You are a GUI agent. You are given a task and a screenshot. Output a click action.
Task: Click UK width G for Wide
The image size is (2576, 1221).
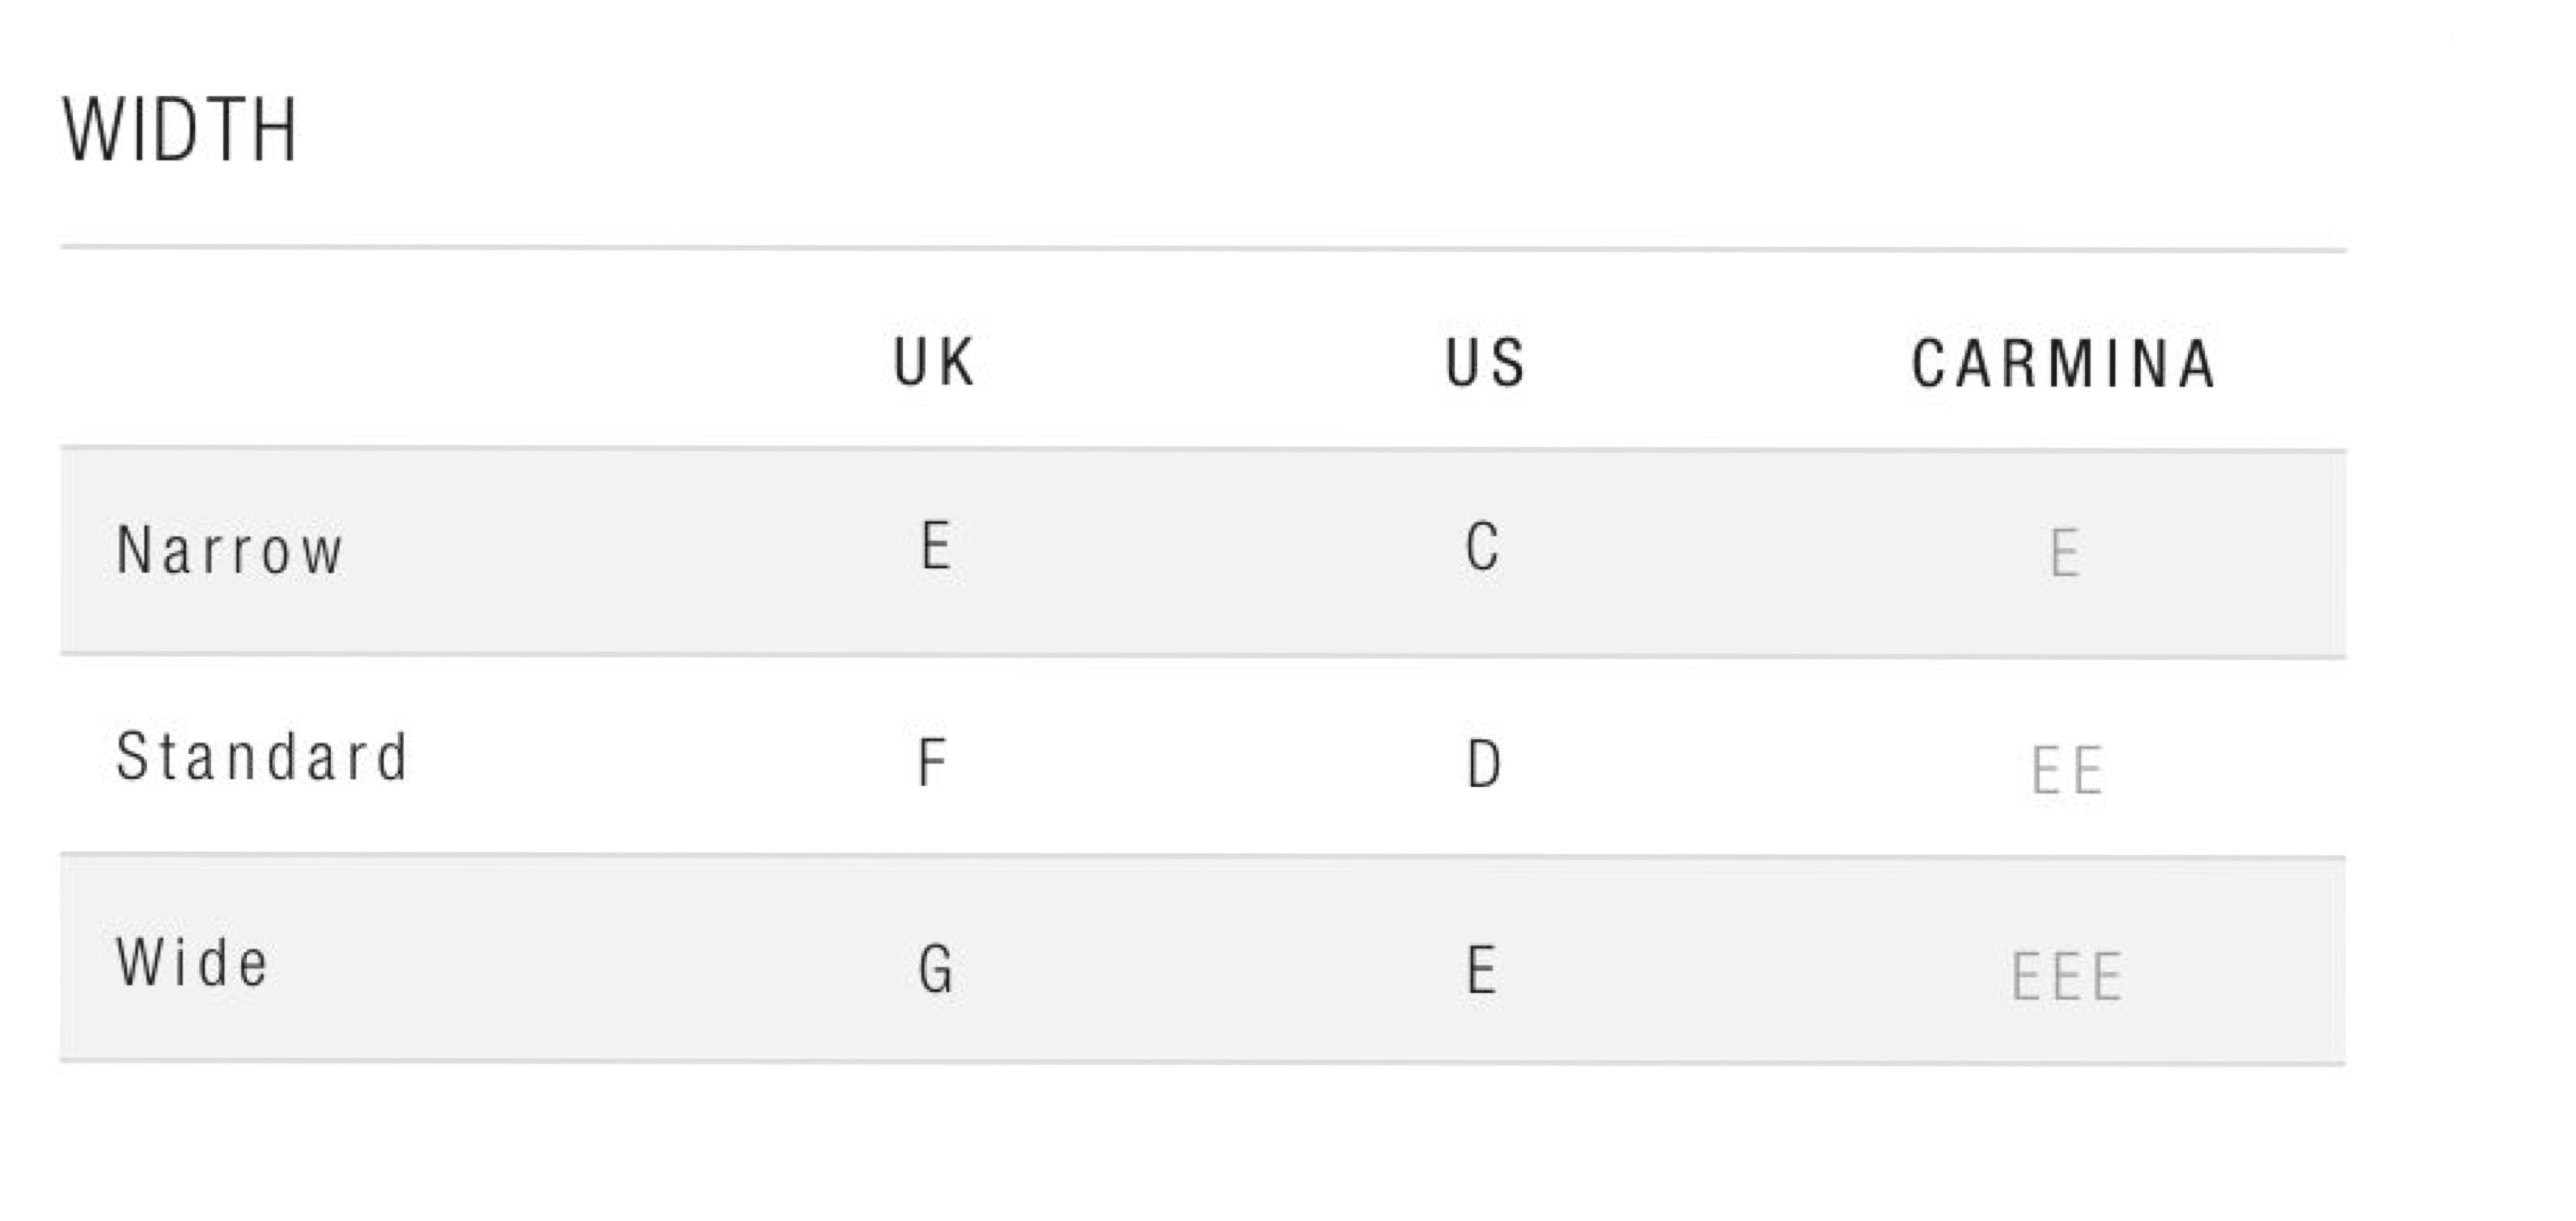click(x=936, y=970)
